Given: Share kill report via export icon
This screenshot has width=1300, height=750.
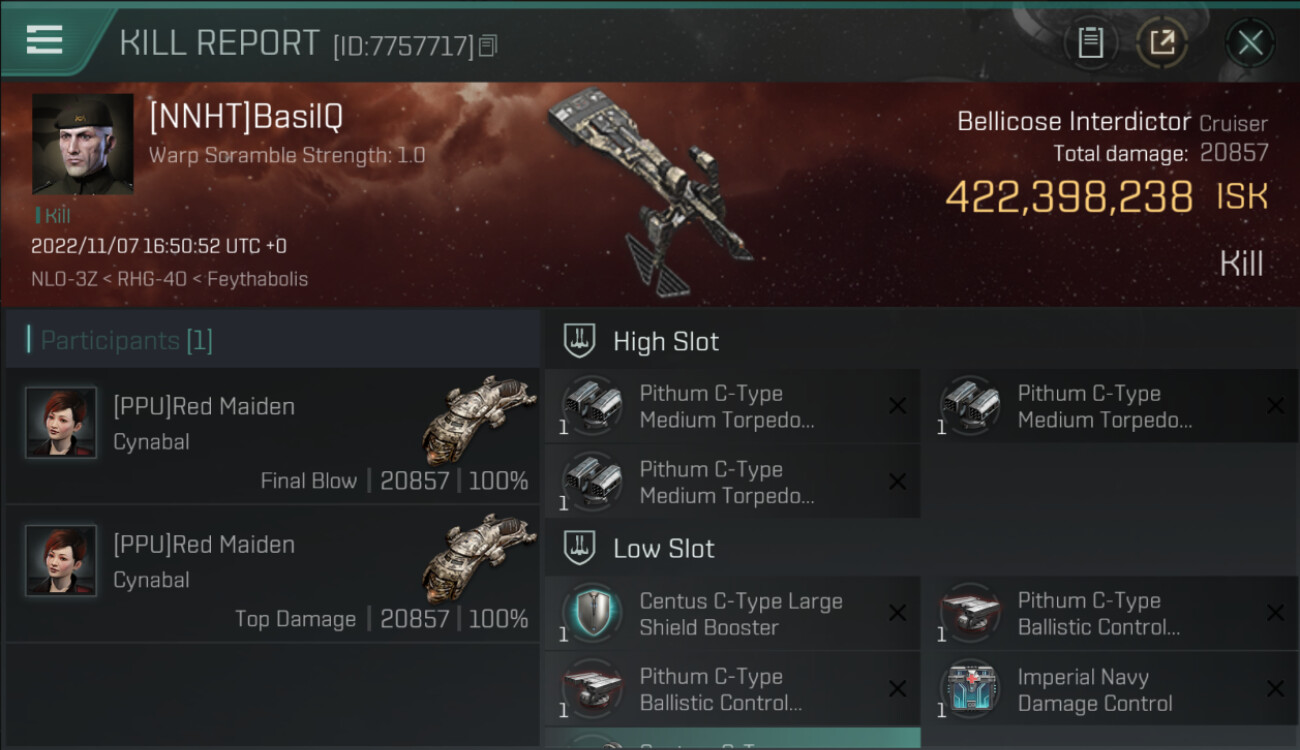Looking at the screenshot, I should tap(1162, 42).
